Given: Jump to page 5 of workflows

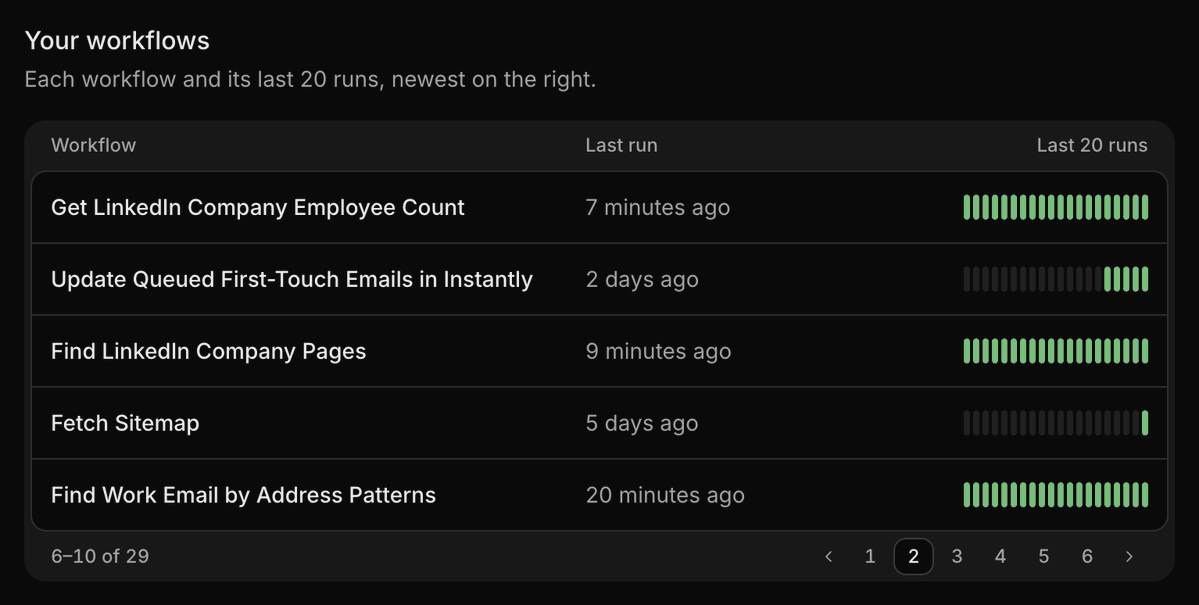Looking at the screenshot, I should (x=1044, y=557).
